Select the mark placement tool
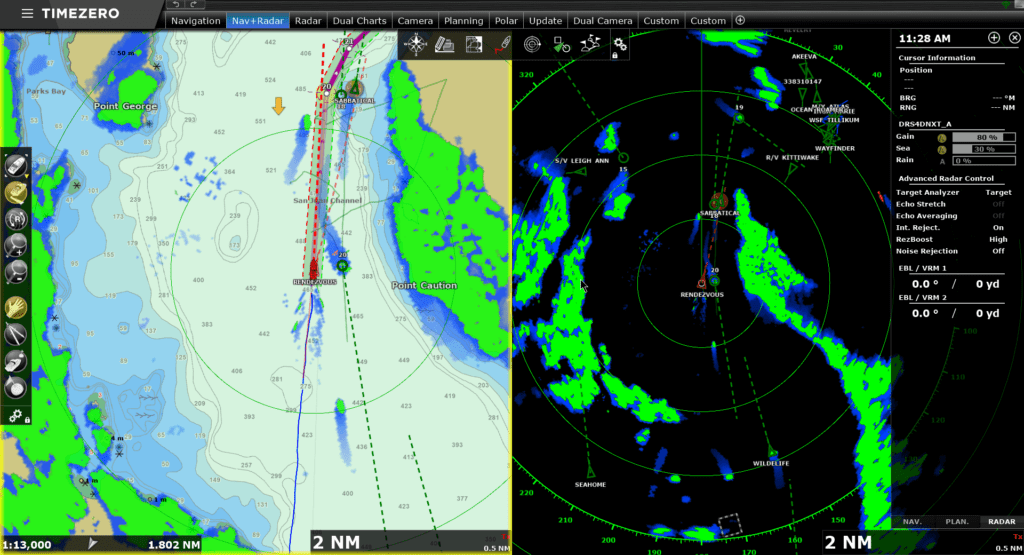This screenshot has width=1024, height=555. [16, 387]
